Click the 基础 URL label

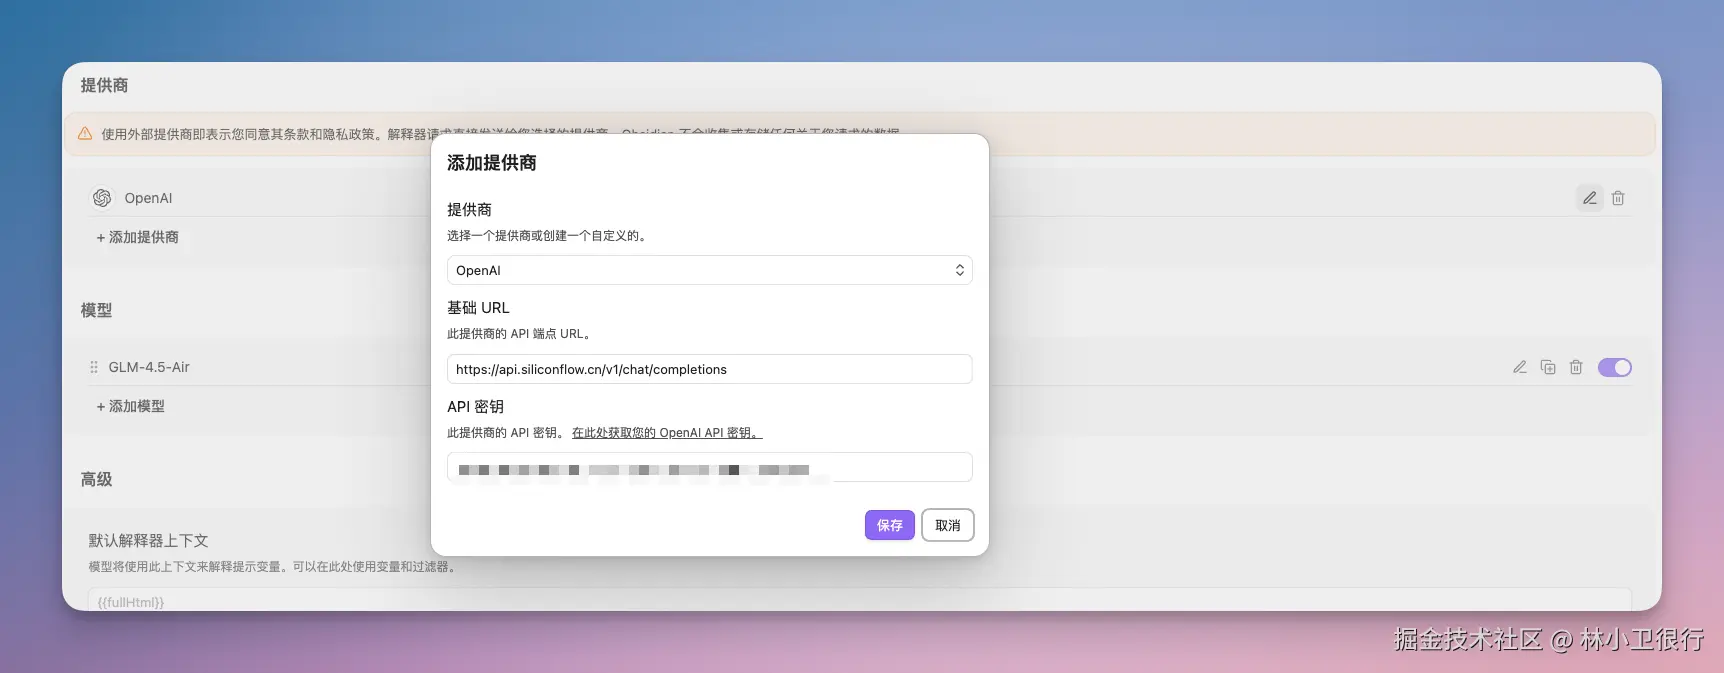tap(478, 308)
